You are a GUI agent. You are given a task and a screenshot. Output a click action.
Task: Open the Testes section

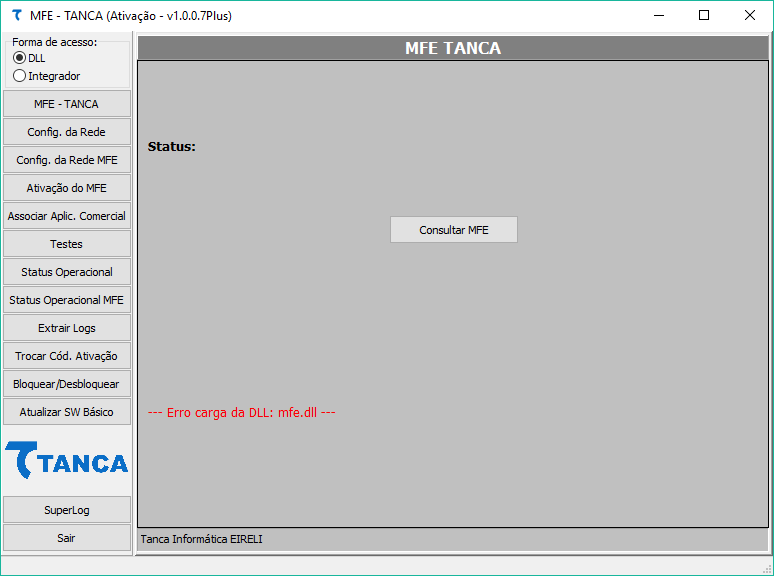(67, 244)
